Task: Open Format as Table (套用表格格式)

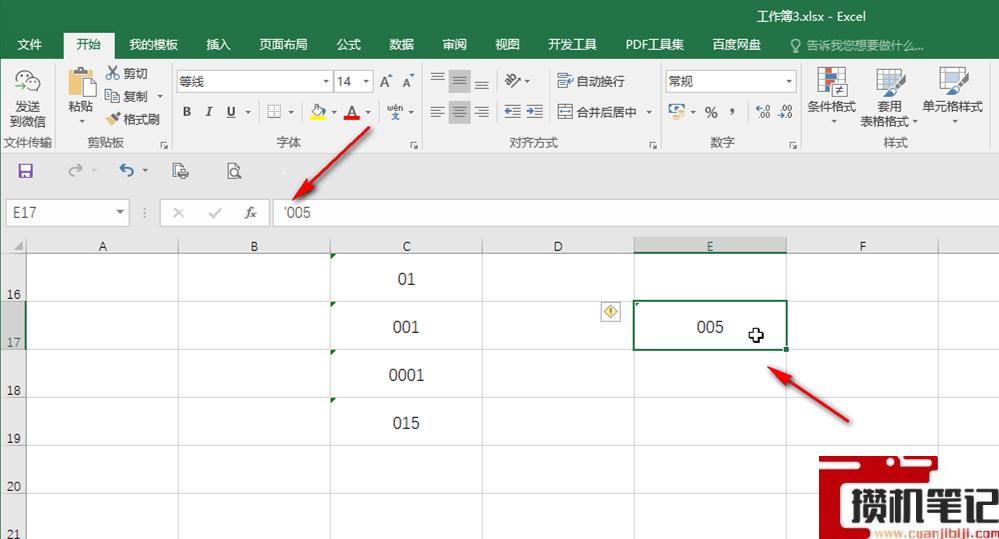Action: [889, 97]
